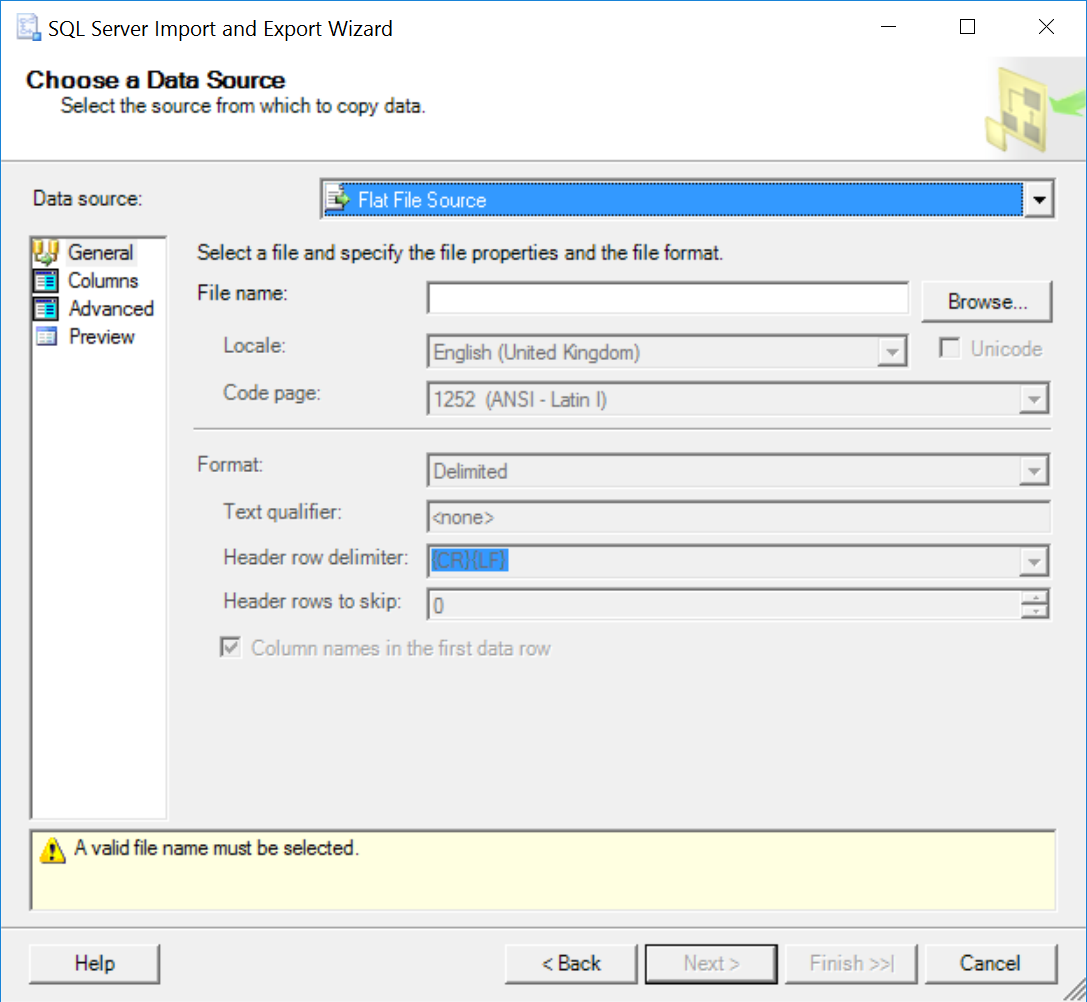
Task: Select the Advanced page label
Action: 111,309
